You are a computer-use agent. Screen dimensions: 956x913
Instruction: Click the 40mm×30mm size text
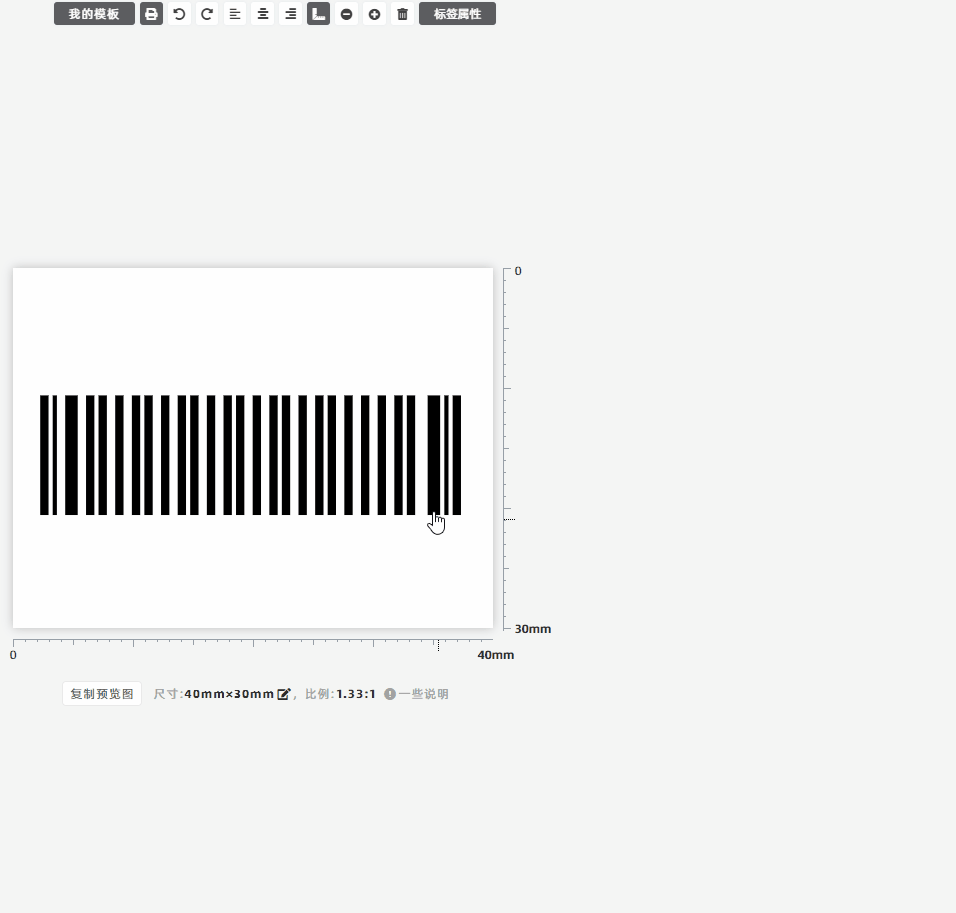[229, 694]
